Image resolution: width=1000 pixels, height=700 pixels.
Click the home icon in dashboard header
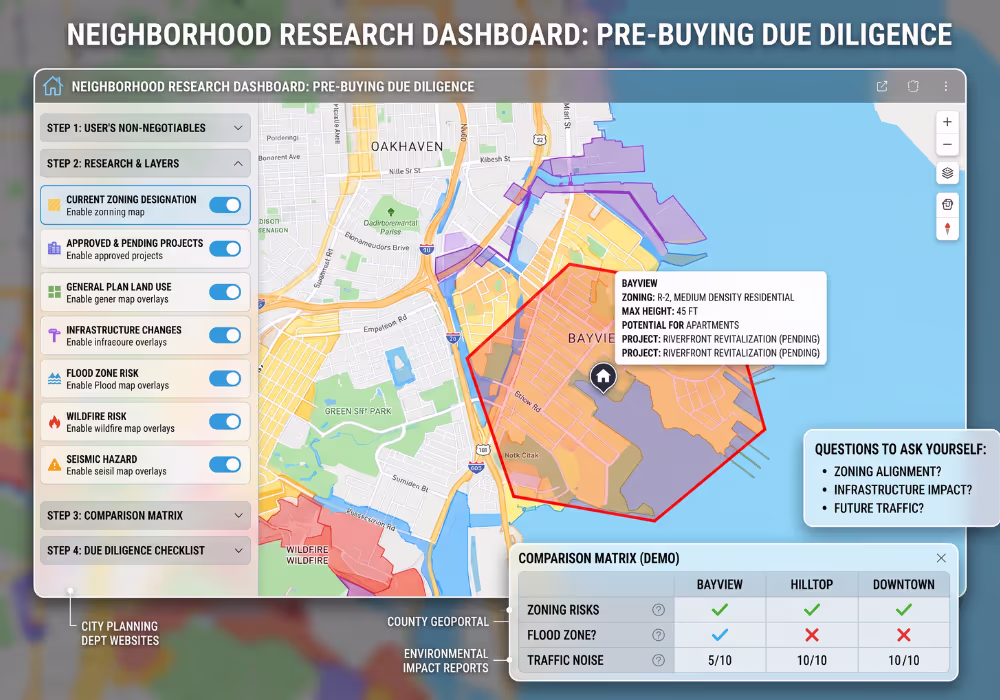pos(53,86)
